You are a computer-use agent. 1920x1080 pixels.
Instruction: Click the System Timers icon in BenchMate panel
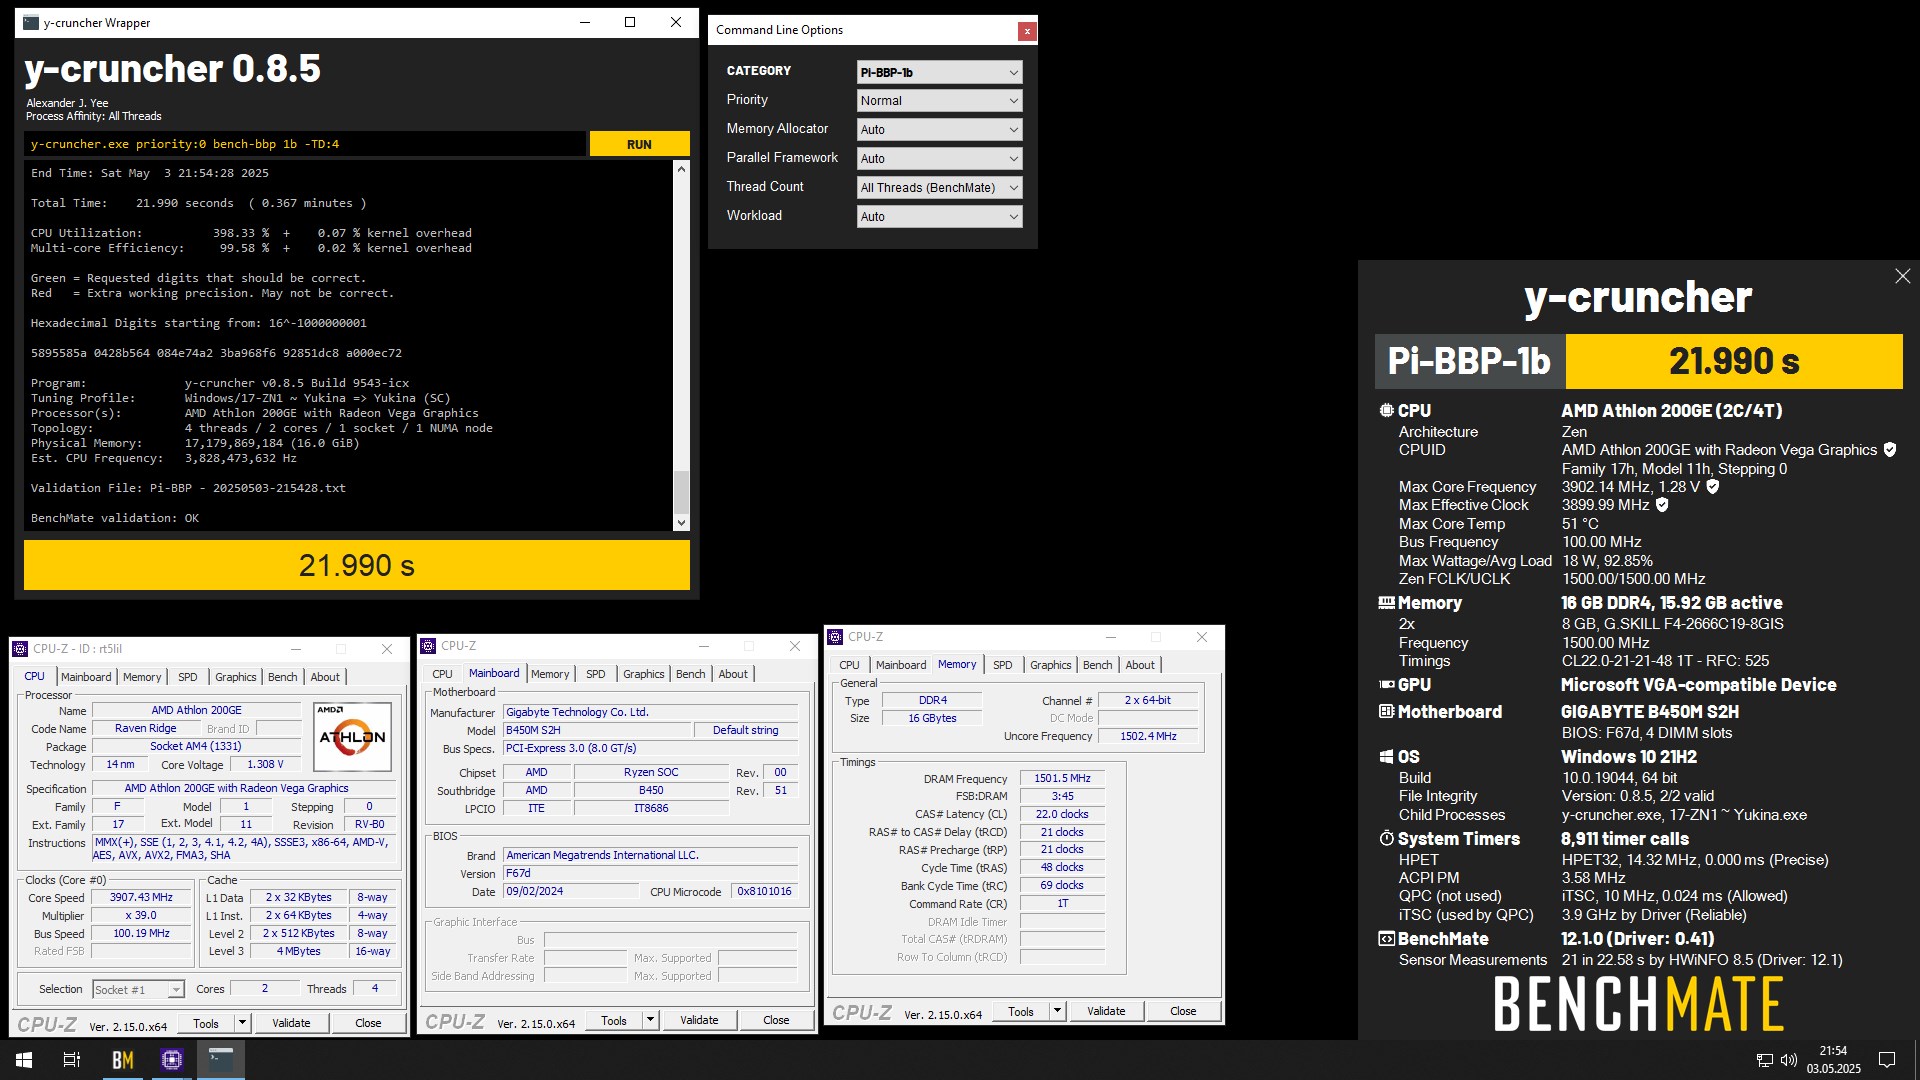point(1386,839)
